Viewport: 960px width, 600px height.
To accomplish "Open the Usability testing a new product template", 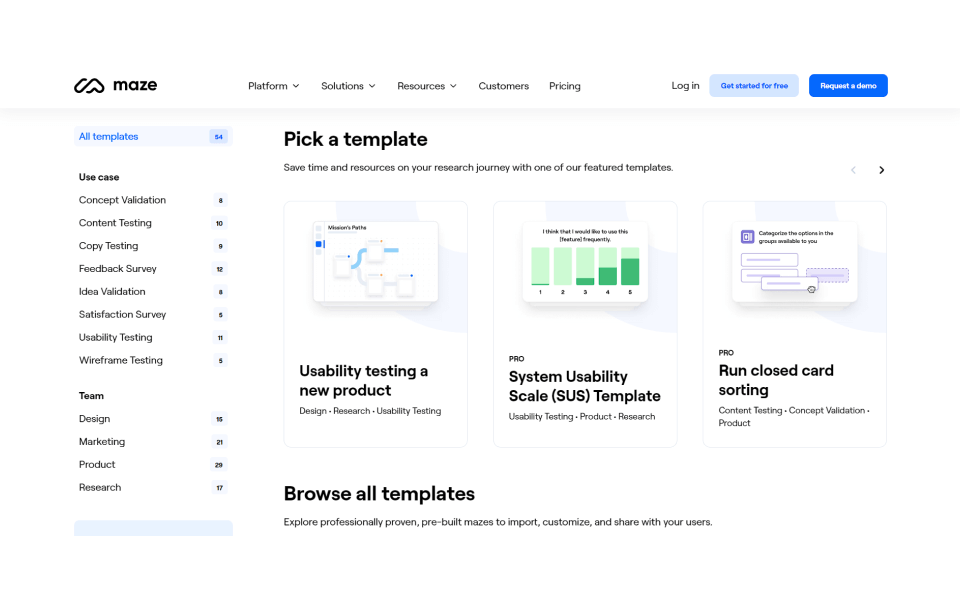I will point(375,323).
